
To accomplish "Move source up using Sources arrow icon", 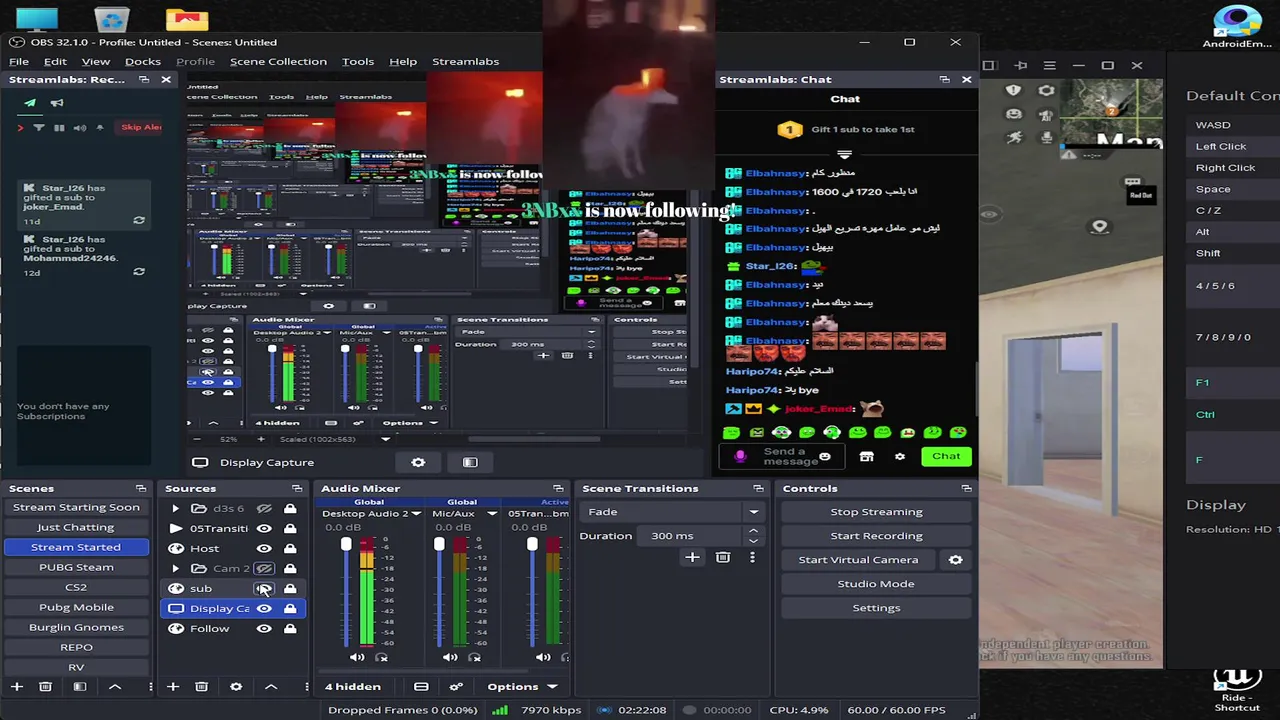I will pyautogui.click(x=270, y=687).
